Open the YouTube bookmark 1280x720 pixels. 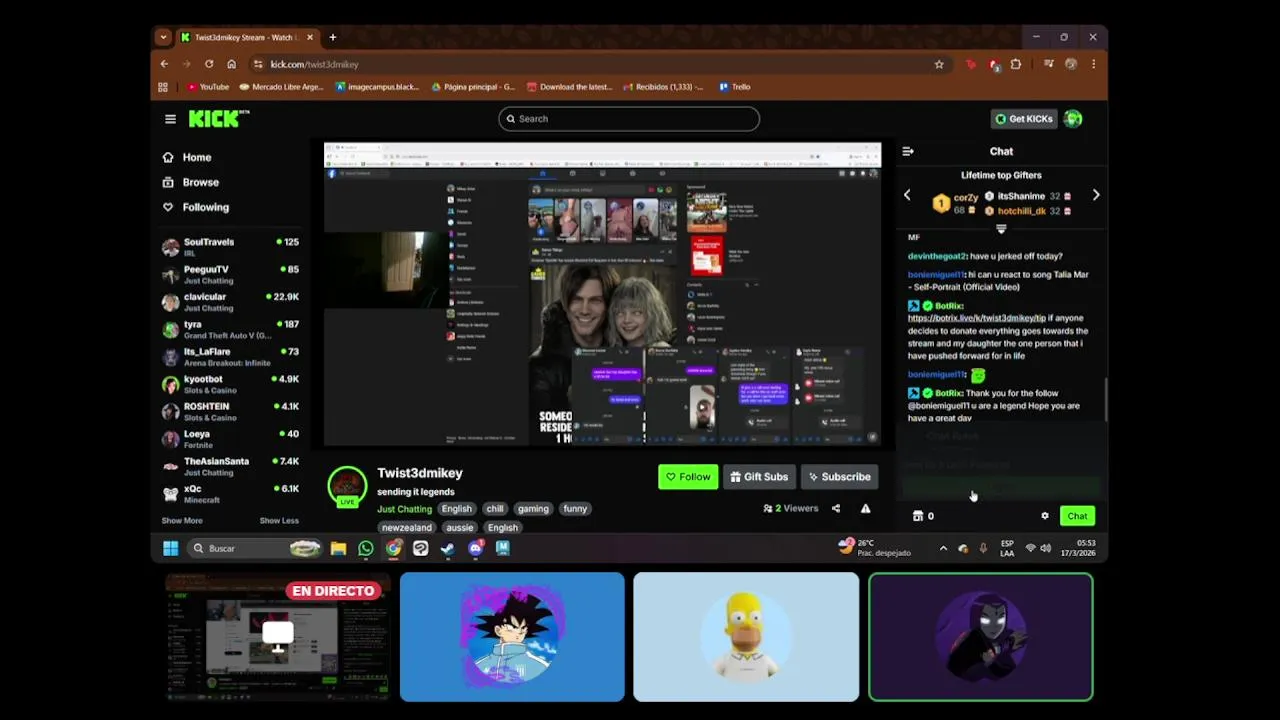click(208, 87)
